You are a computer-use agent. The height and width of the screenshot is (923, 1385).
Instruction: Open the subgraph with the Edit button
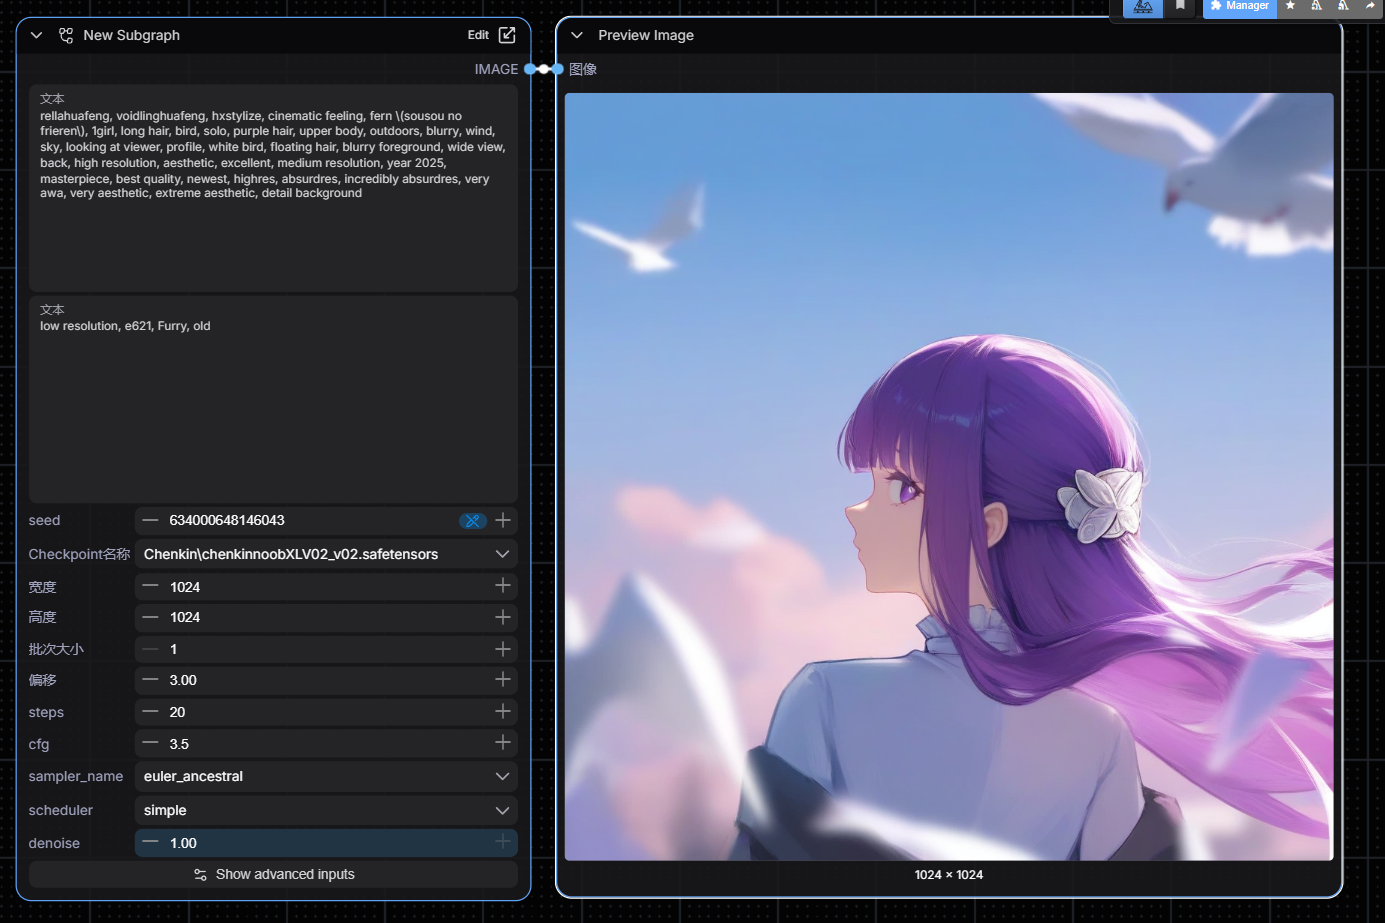(x=492, y=35)
